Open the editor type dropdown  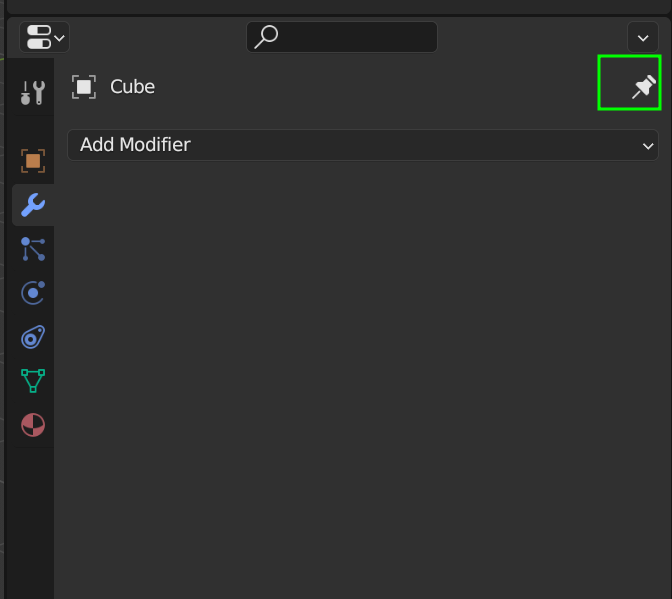point(44,38)
